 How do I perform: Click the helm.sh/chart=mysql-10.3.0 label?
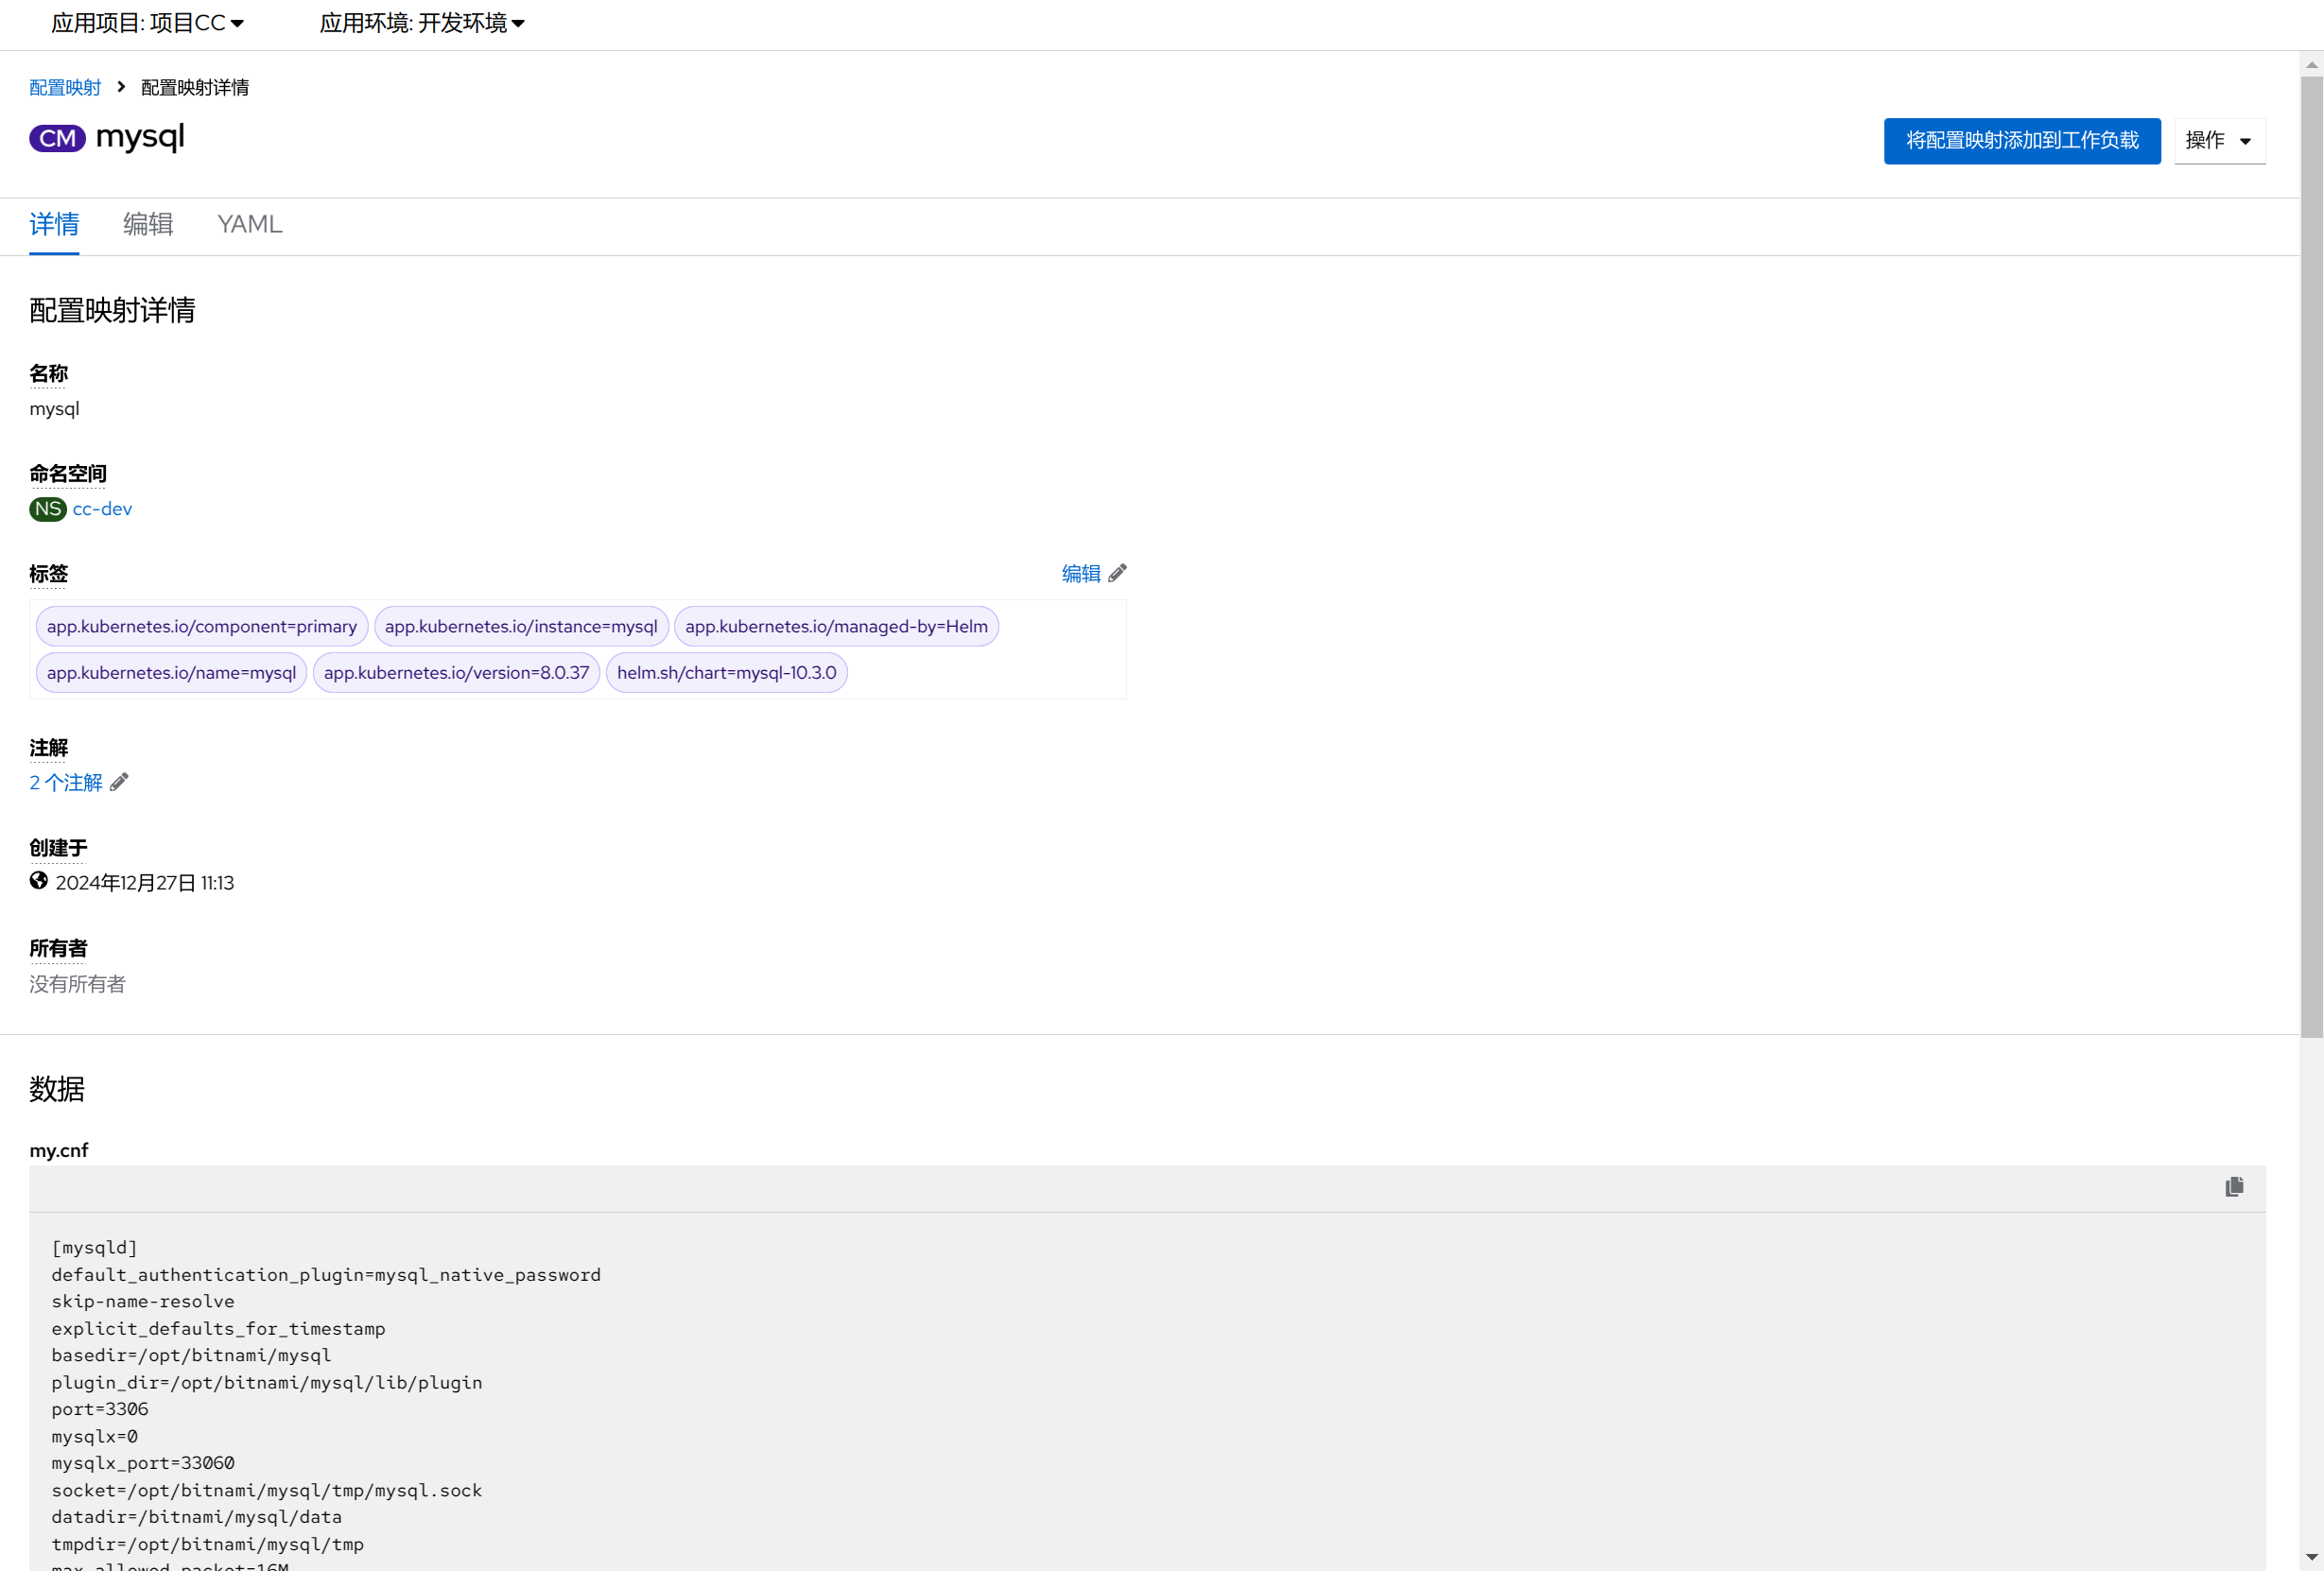point(726,673)
